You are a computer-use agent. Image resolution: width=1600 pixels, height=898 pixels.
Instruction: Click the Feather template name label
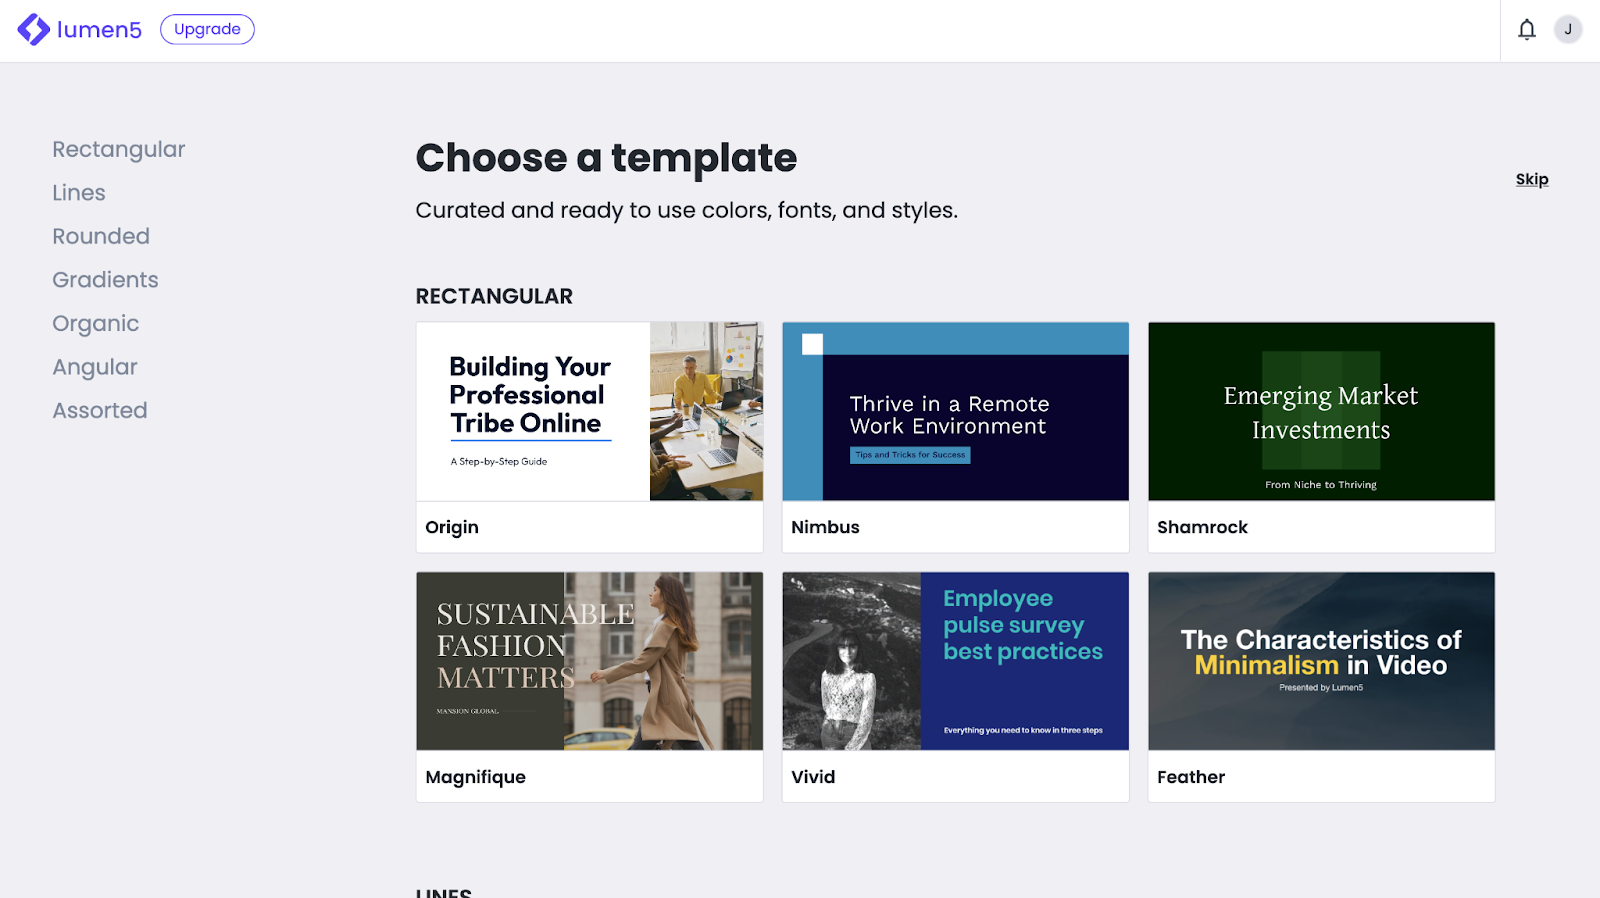pos(1191,777)
